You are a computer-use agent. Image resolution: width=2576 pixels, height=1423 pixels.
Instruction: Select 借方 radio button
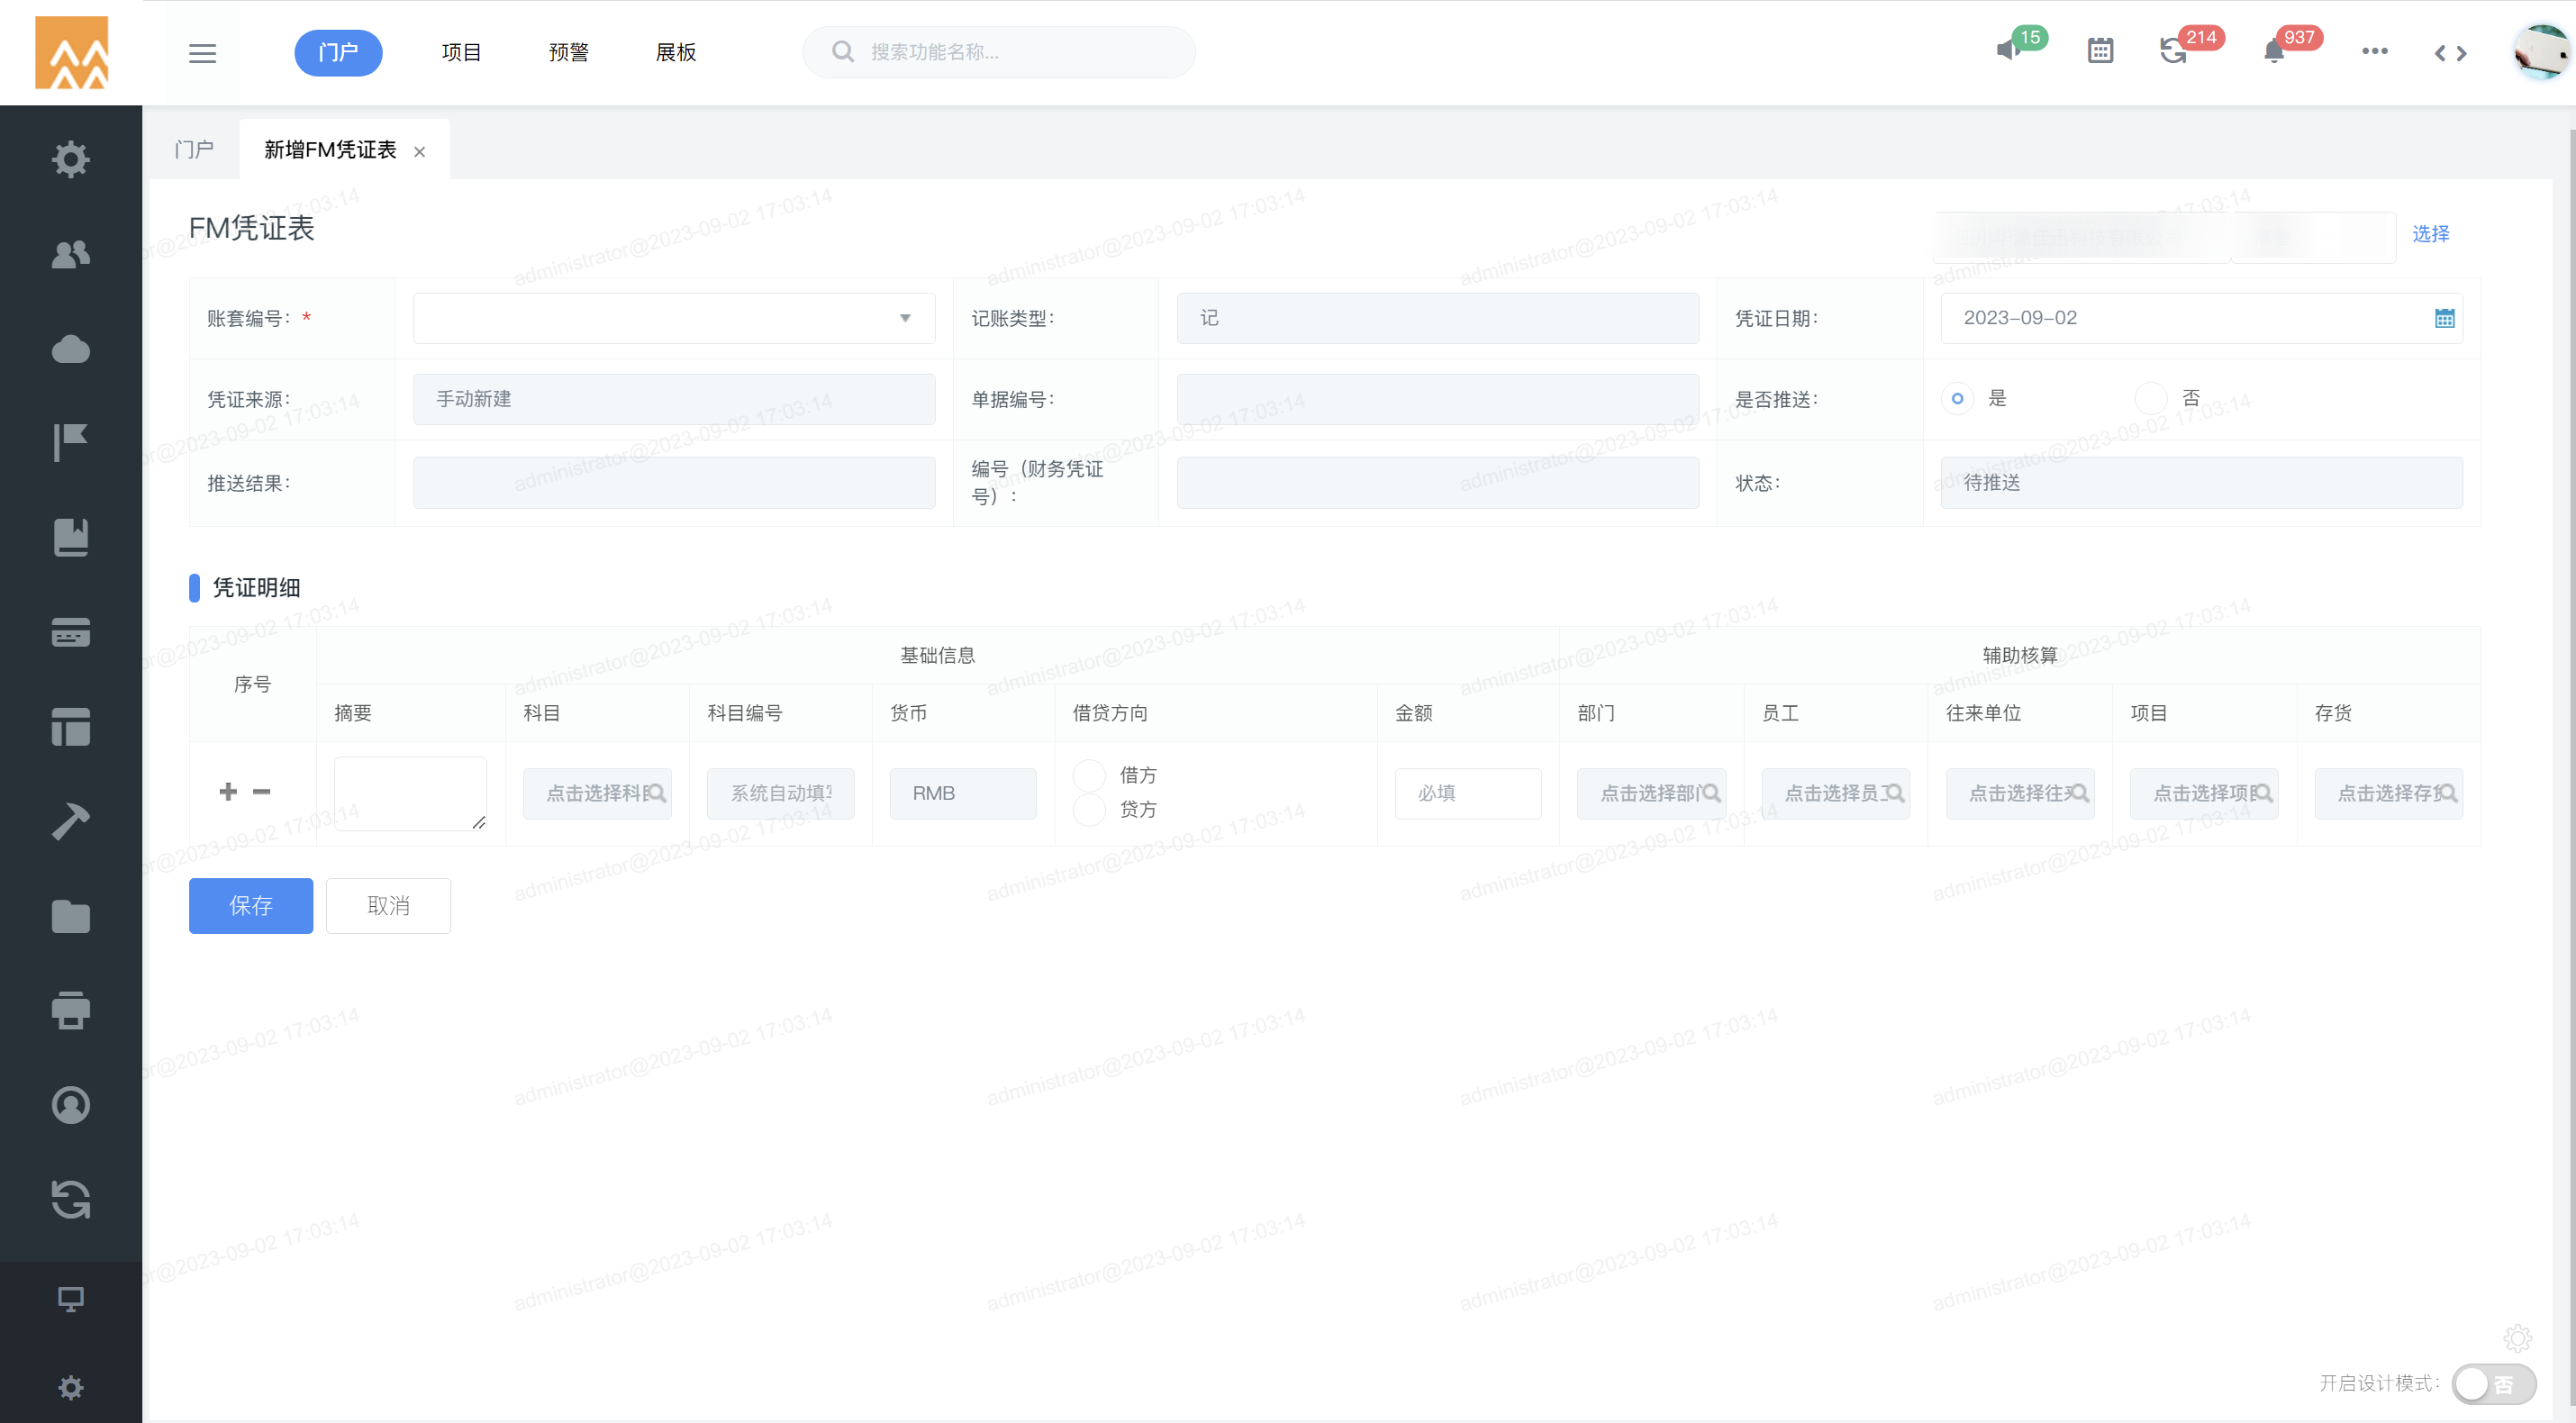(1089, 775)
